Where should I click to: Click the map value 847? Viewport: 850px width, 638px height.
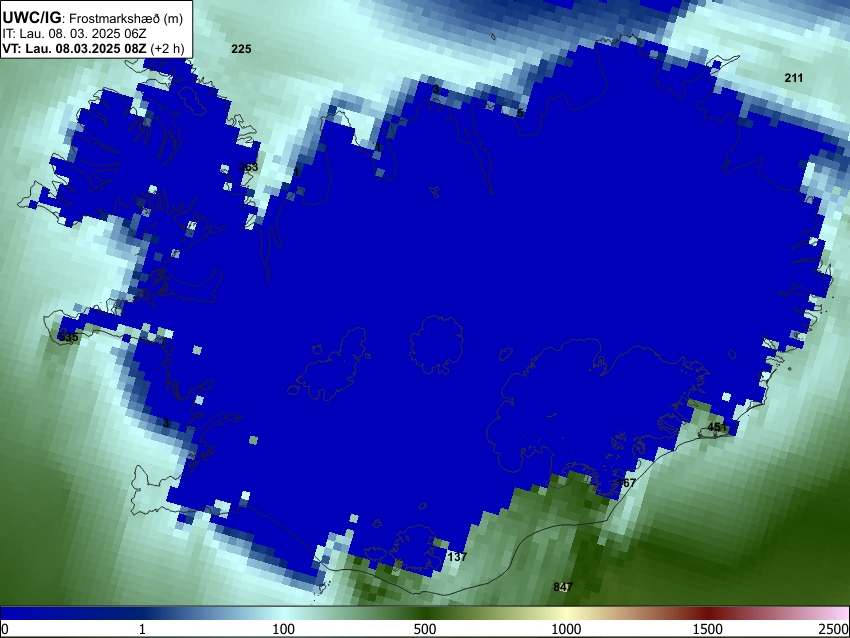tap(563, 587)
